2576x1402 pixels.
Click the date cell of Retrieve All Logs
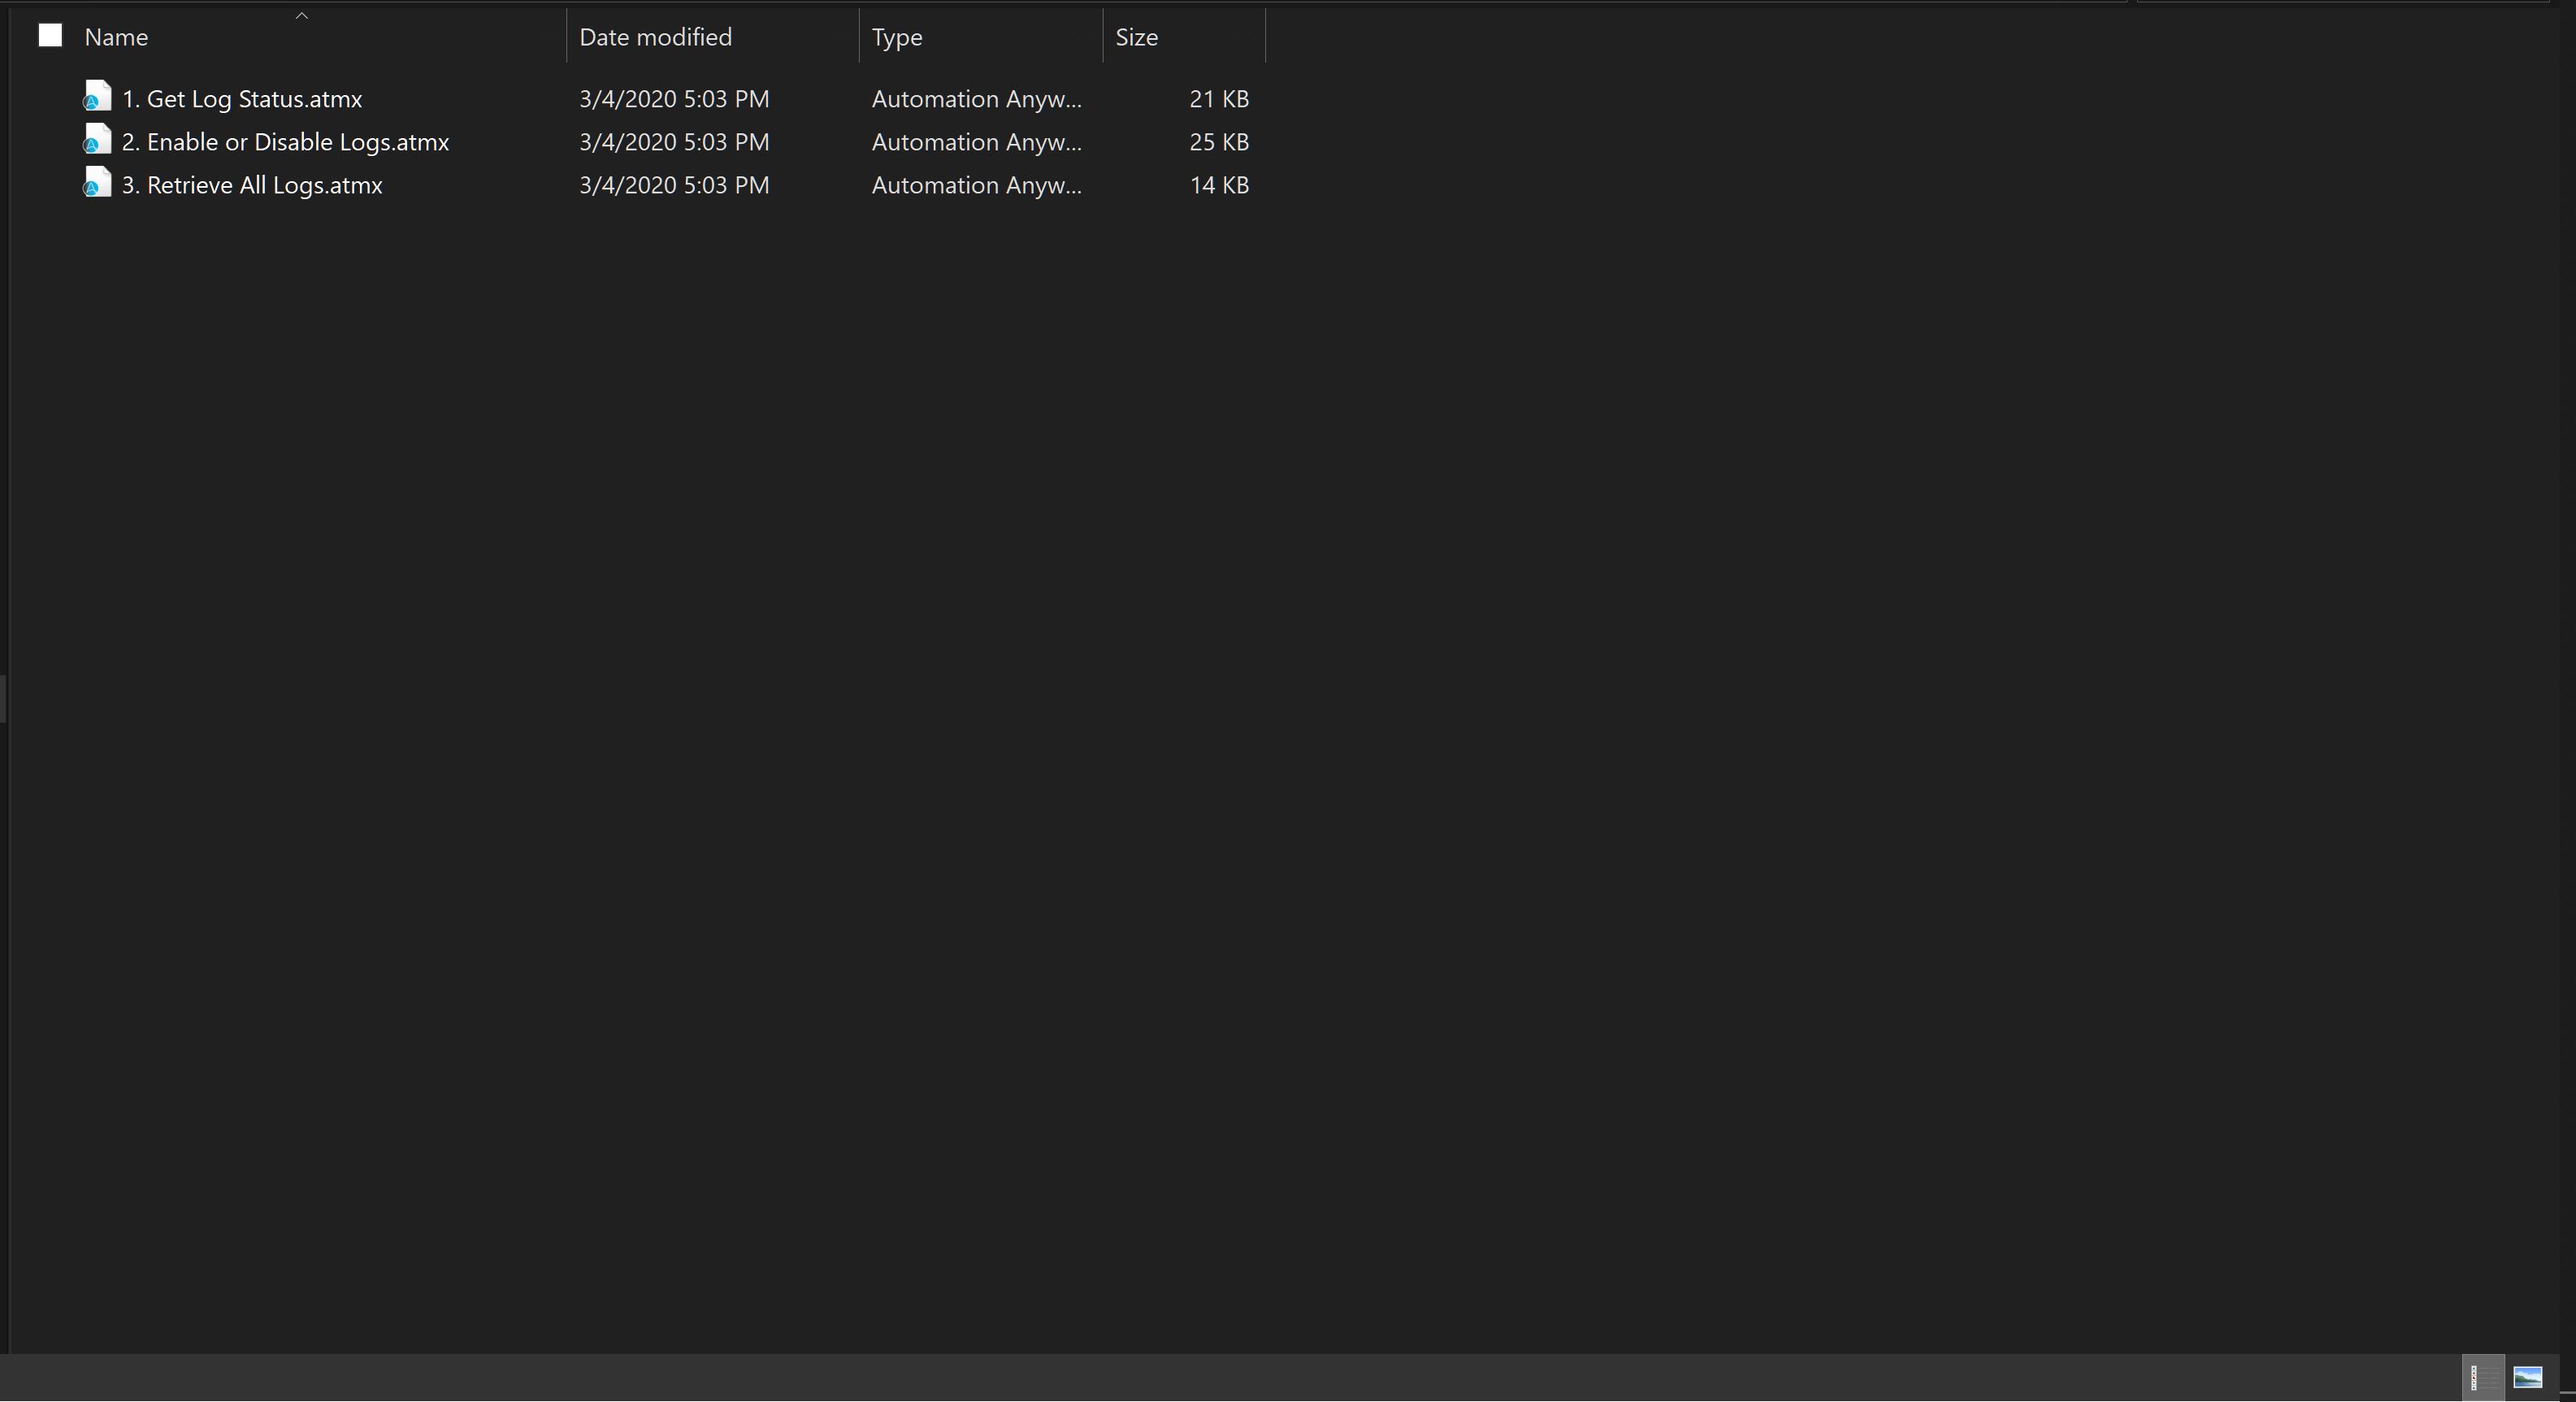tap(674, 185)
